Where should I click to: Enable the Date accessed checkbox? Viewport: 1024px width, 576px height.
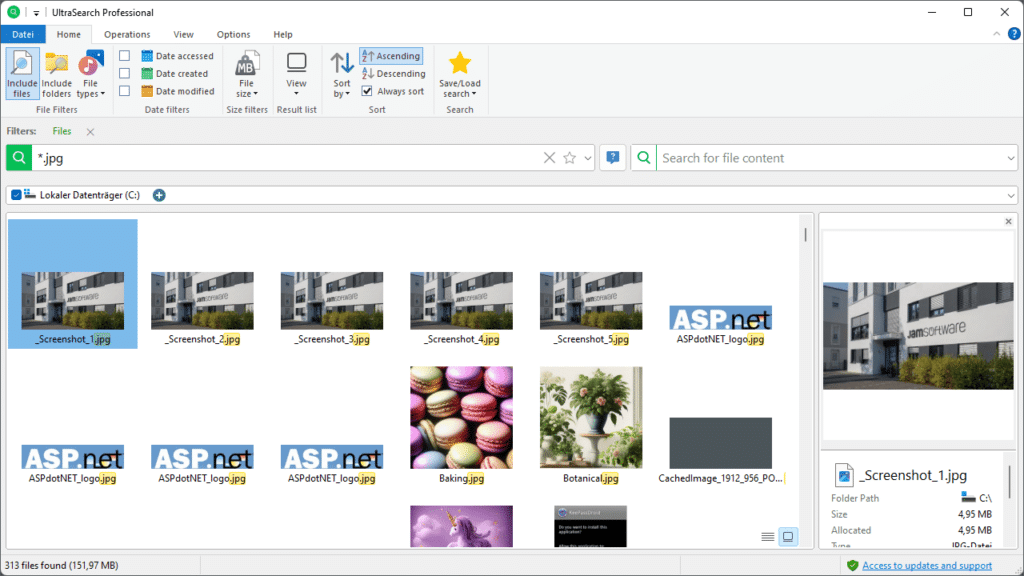click(124, 56)
